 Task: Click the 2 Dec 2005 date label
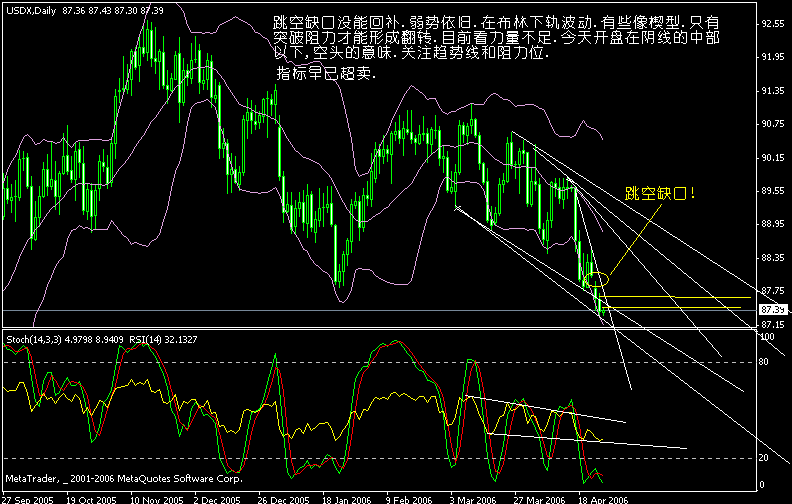click(x=217, y=500)
